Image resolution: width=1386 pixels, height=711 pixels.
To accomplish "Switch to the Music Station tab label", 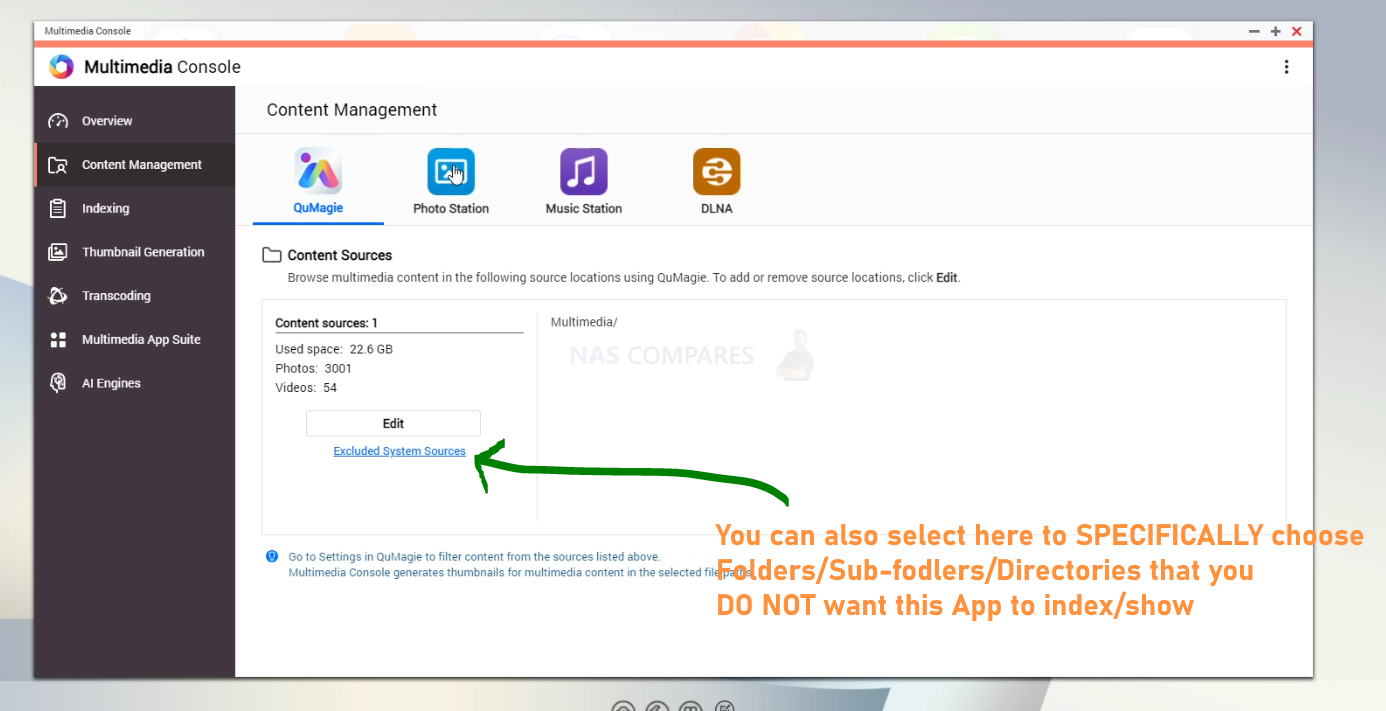I will [x=584, y=209].
